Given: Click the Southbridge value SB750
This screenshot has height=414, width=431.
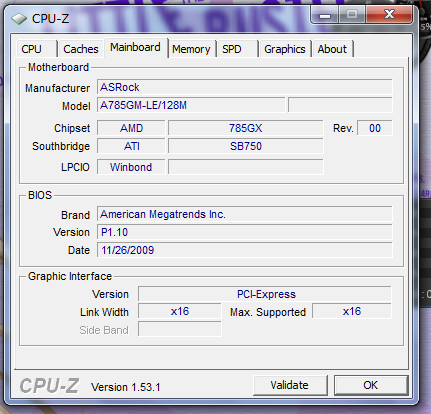Looking at the screenshot, I should (246, 146).
